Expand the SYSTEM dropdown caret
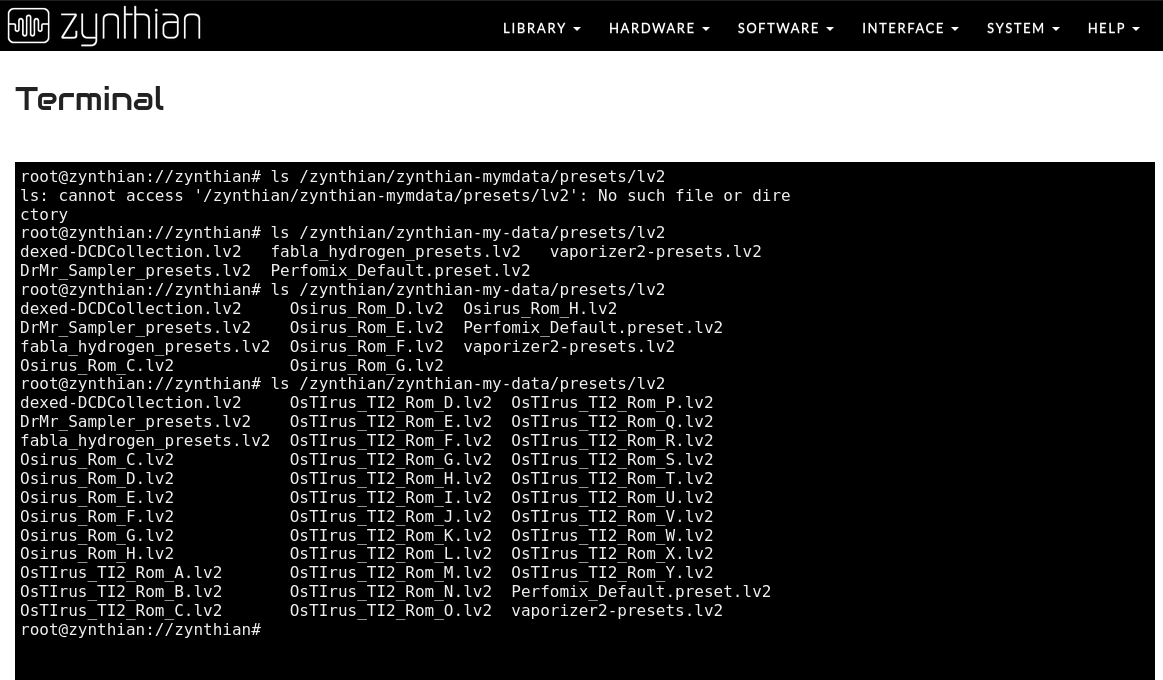Image resolution: width=1163 pixels, height=680 pixels. coord(1056,30)
